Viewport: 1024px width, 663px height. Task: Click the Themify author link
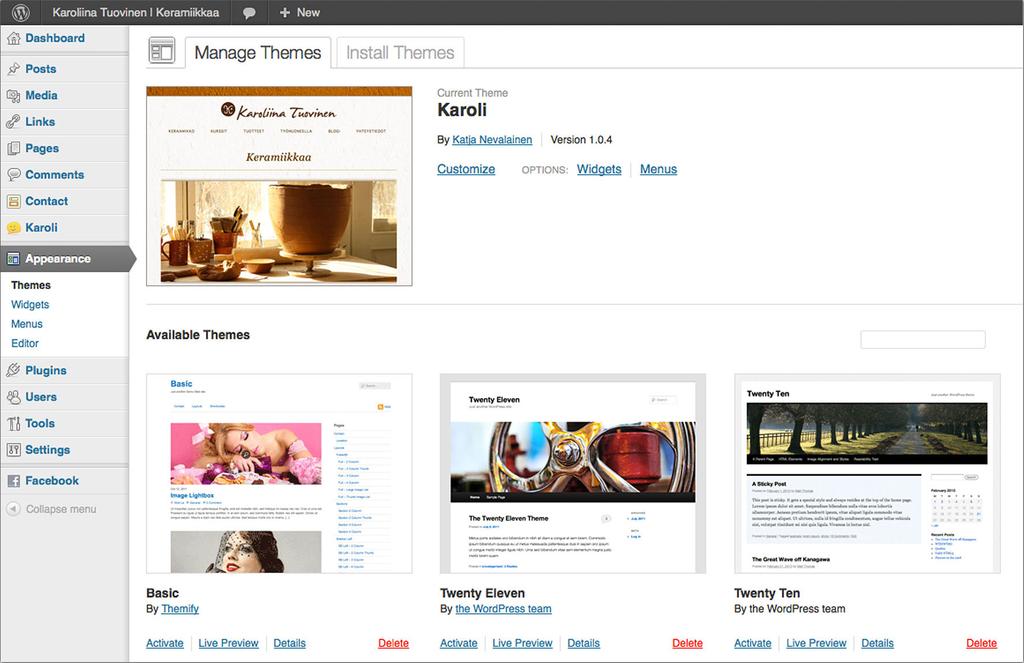tap(180, 609)
